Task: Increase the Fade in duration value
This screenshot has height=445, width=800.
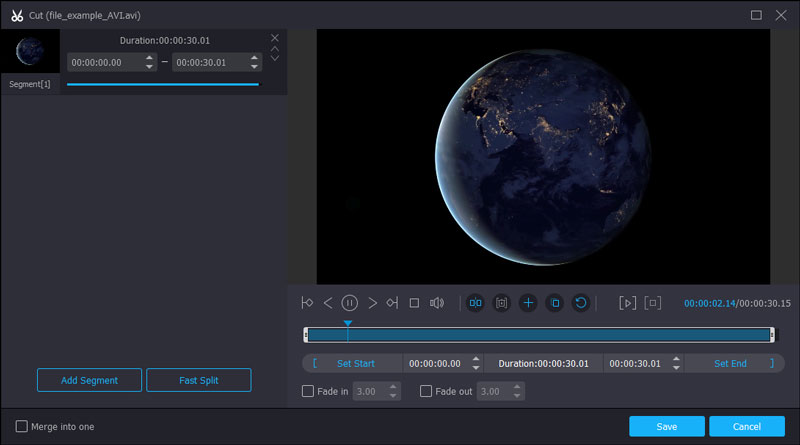Action: point(393,387)
